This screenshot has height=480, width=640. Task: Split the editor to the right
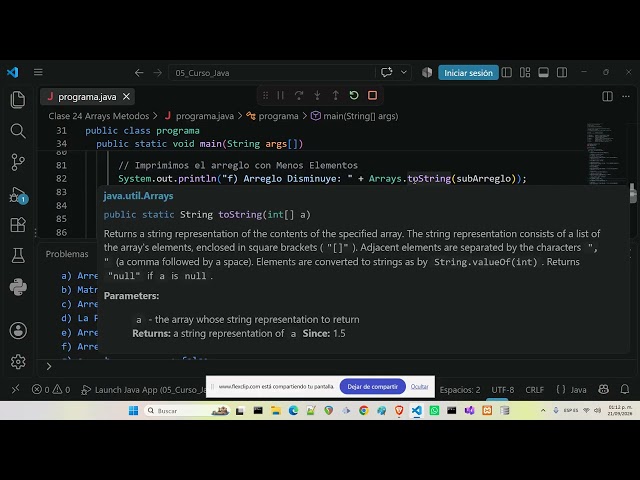point(607,96)
